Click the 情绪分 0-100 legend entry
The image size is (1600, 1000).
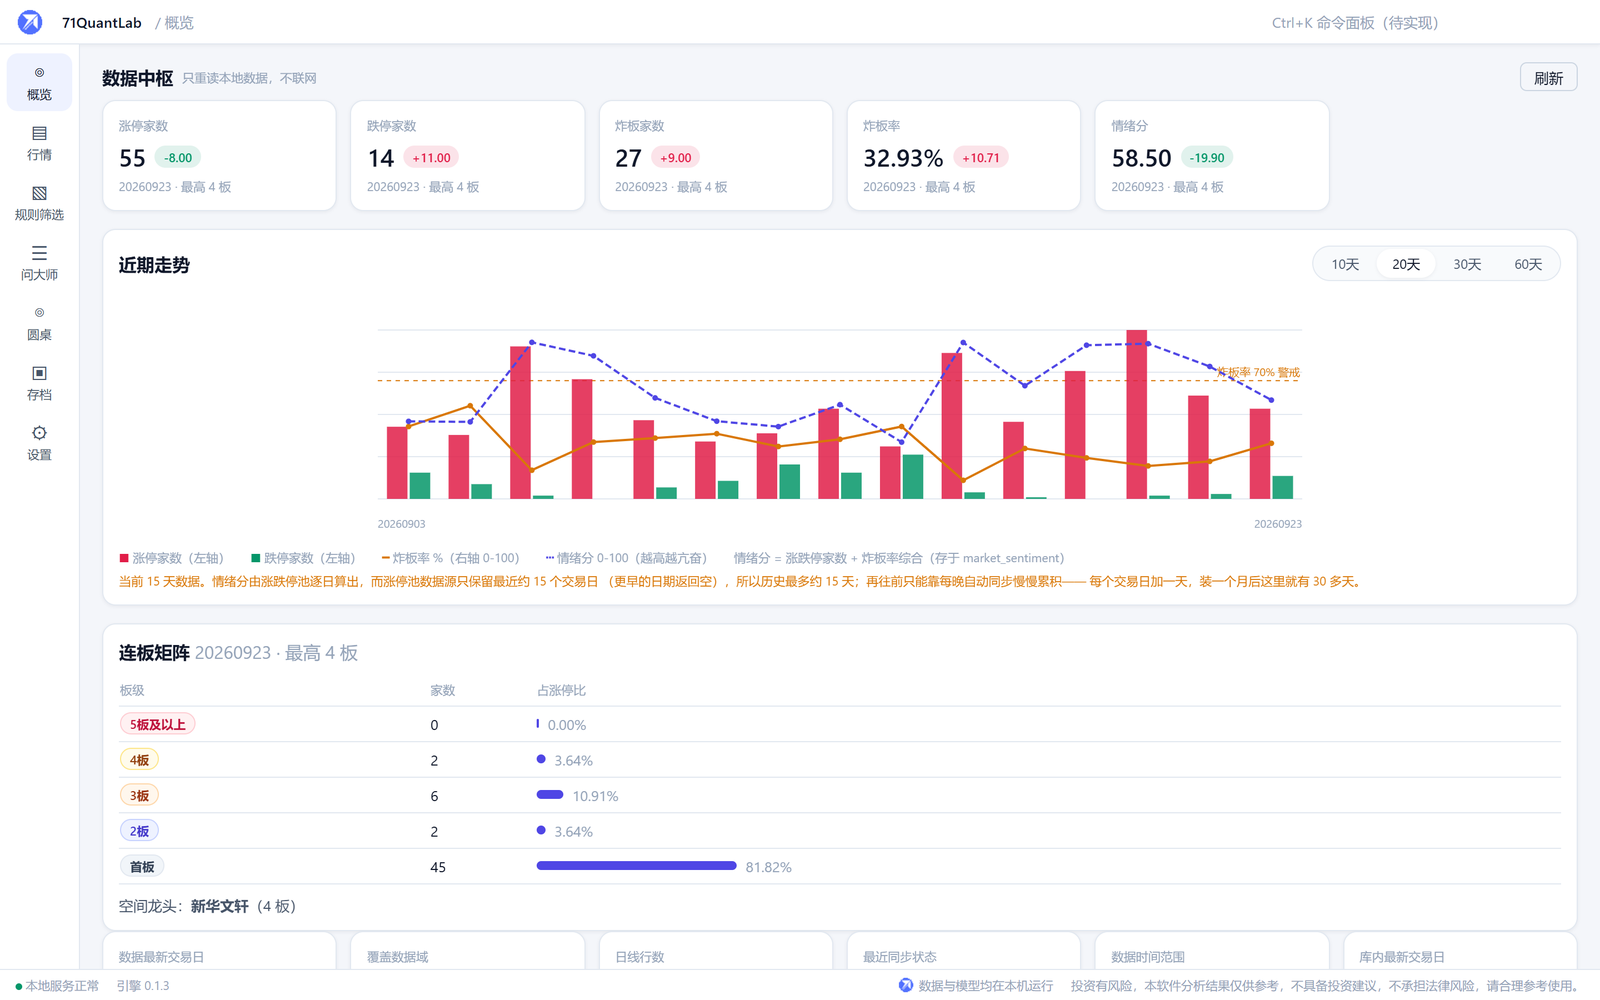[626, 558]
